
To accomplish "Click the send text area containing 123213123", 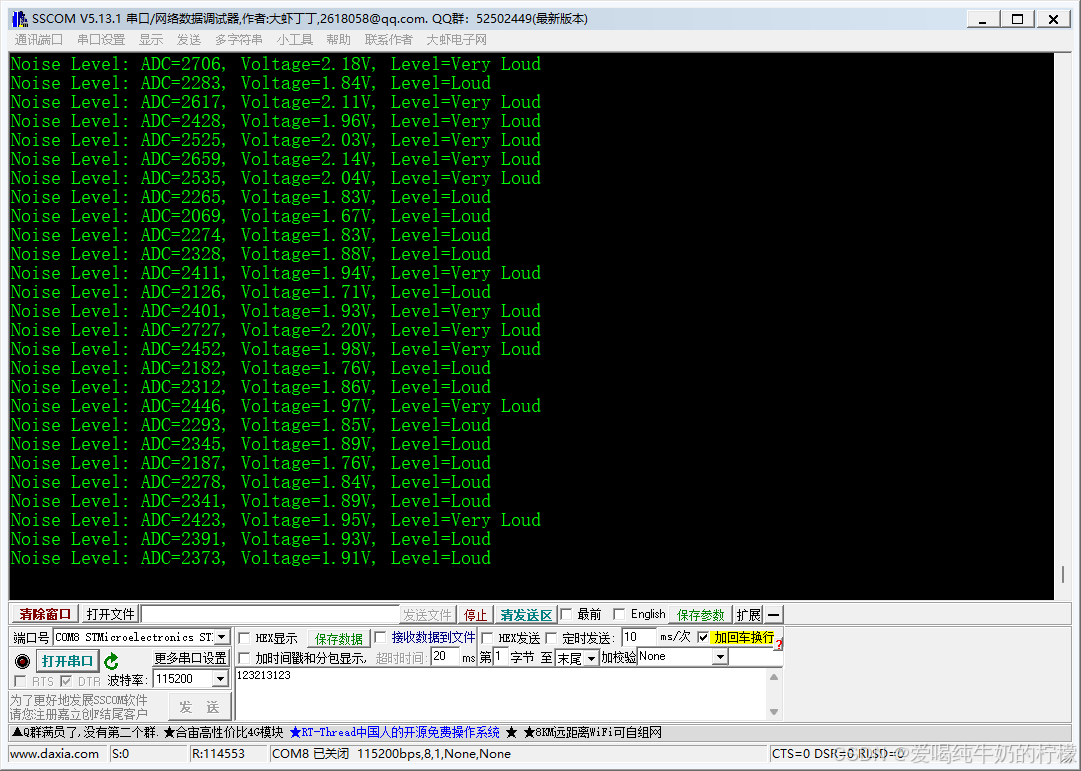I will (x=501, y=694).
